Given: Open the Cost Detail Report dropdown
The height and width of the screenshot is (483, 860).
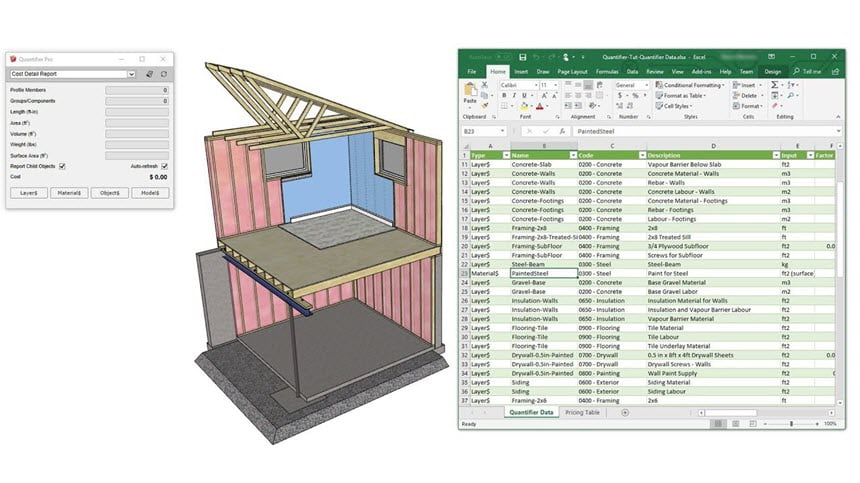Looking at the screenshot, I should point(131,74).
